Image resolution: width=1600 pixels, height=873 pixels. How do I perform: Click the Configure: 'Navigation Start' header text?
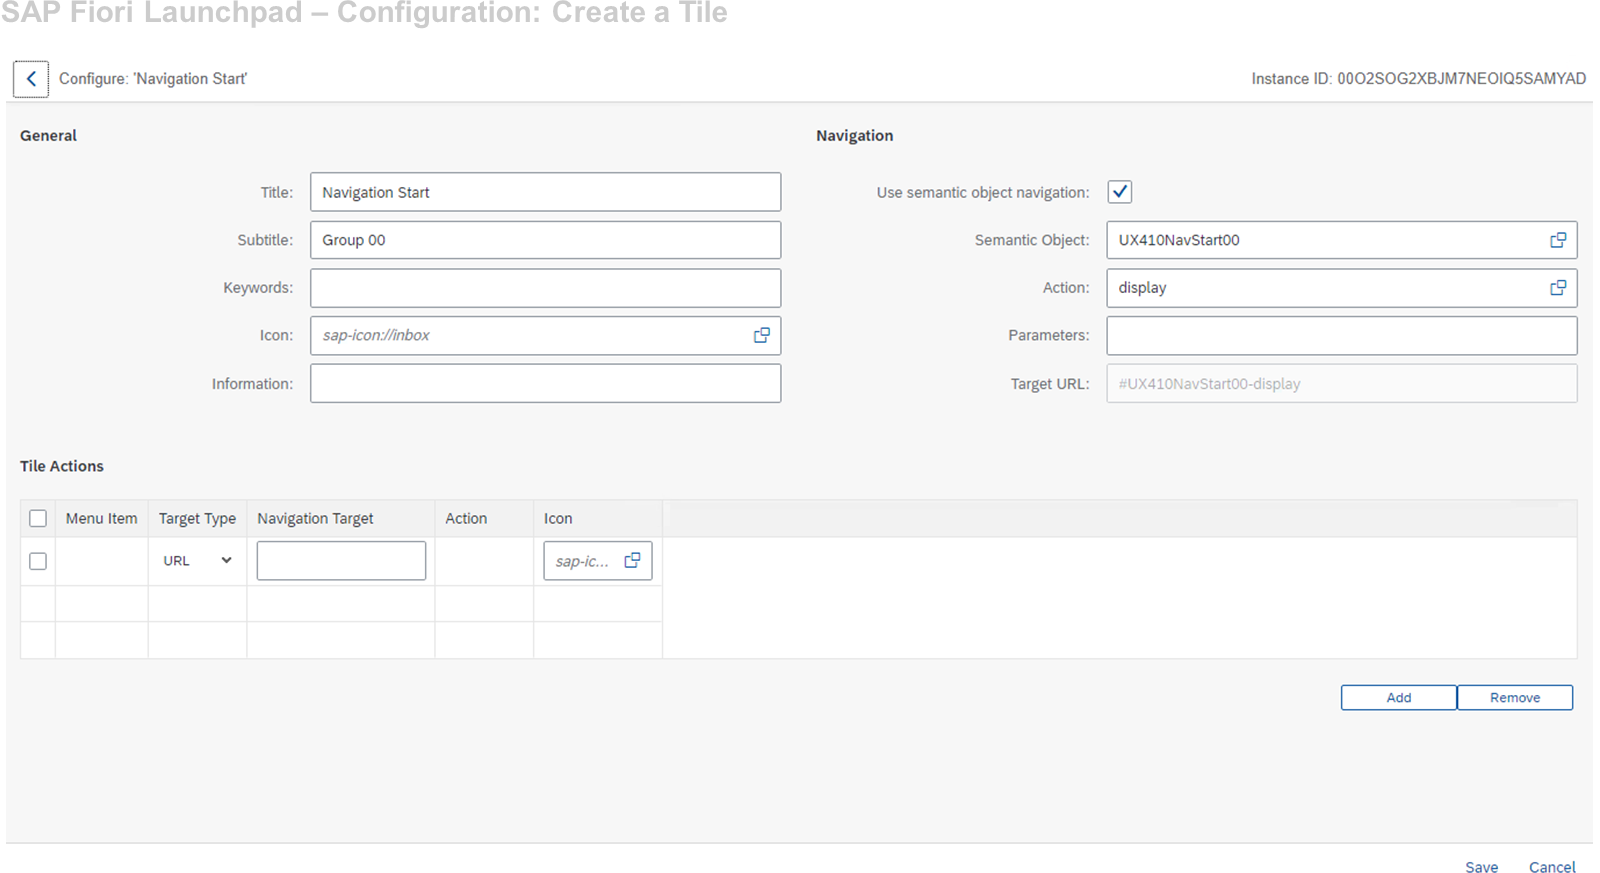(x=153, y=79)
